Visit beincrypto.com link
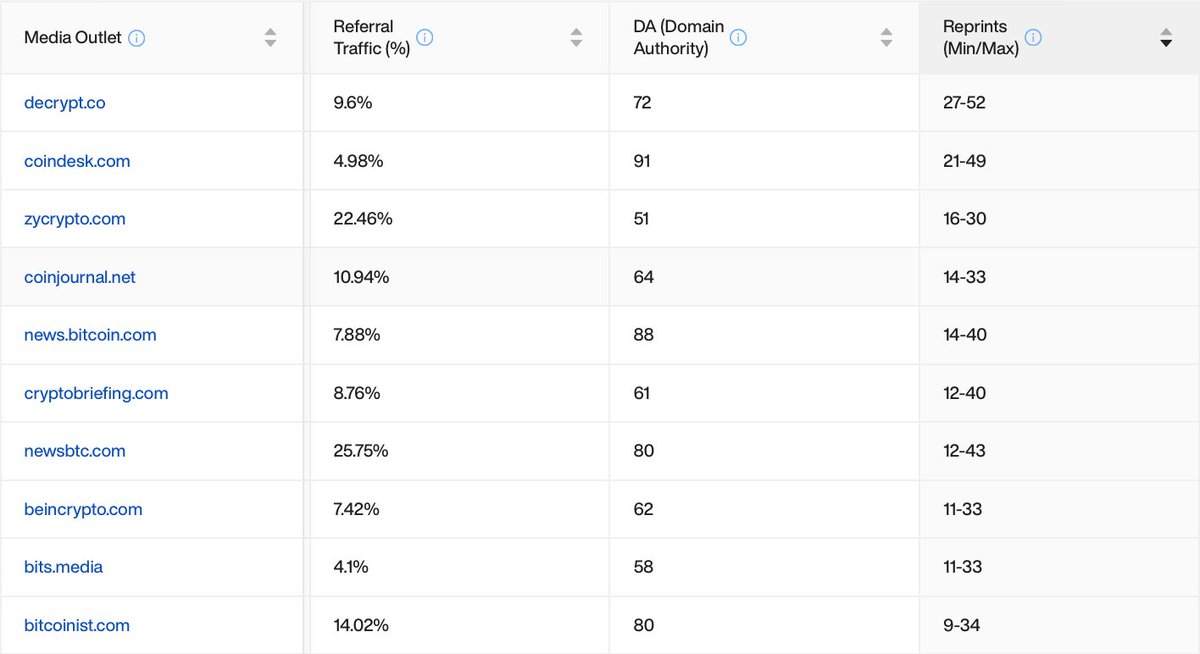The width and height of the screenshot is (1200, 654). point(83,509)
